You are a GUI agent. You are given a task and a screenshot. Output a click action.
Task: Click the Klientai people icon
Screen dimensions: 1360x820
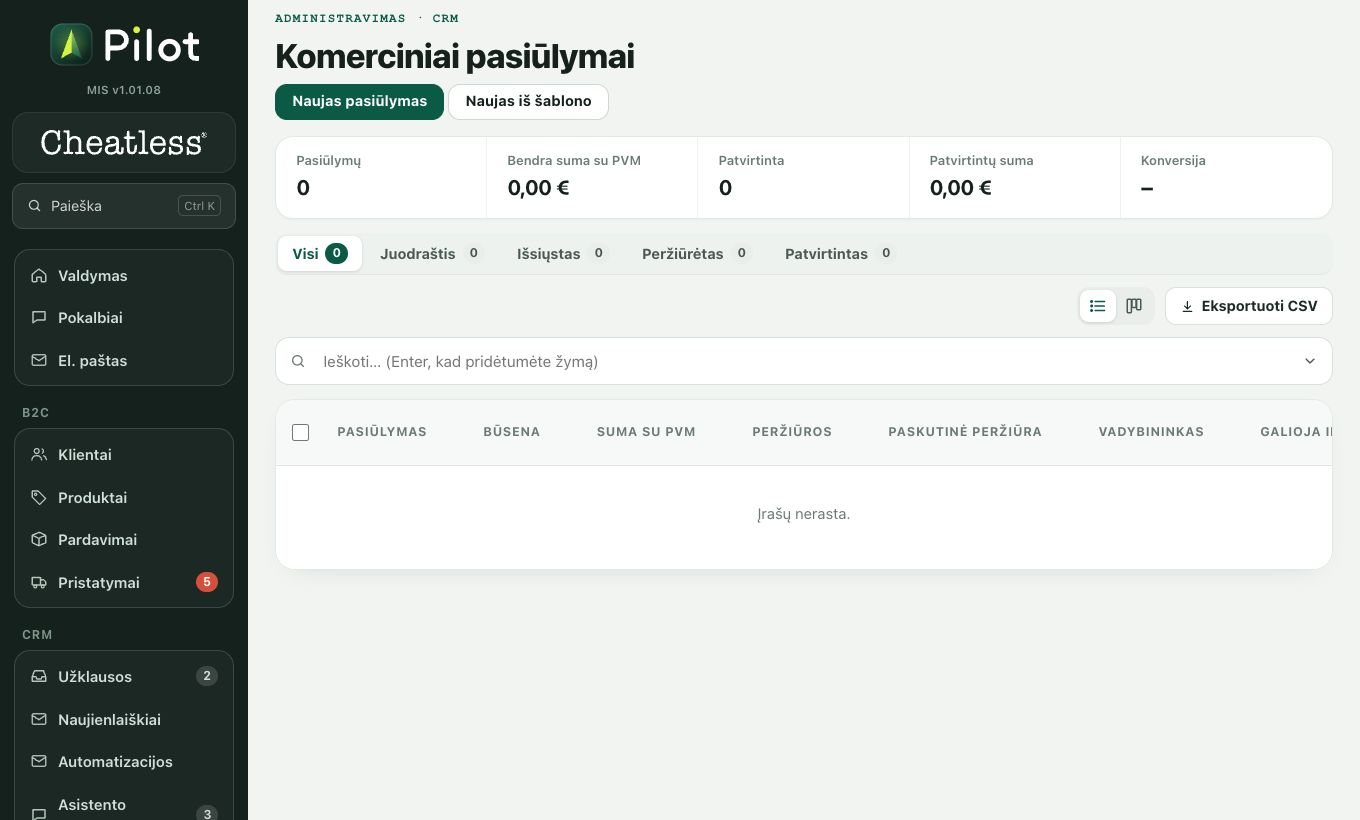click(39, 455)
